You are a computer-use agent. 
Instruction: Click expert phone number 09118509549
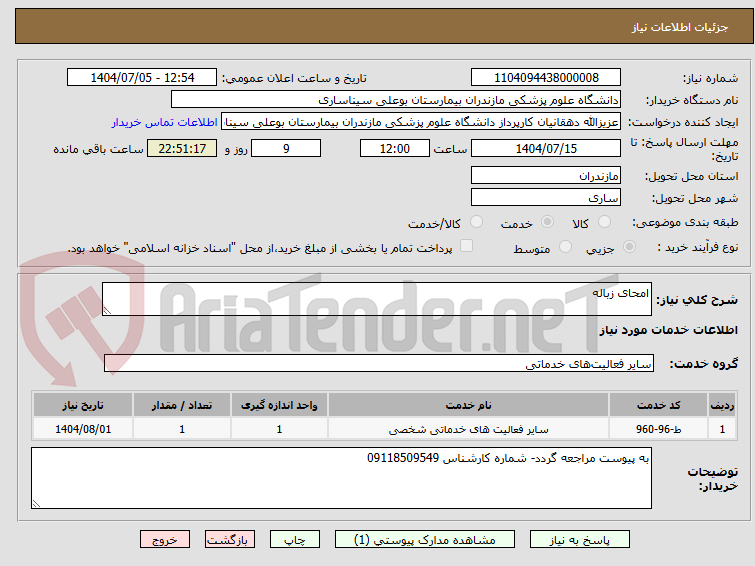click(403, 458)
